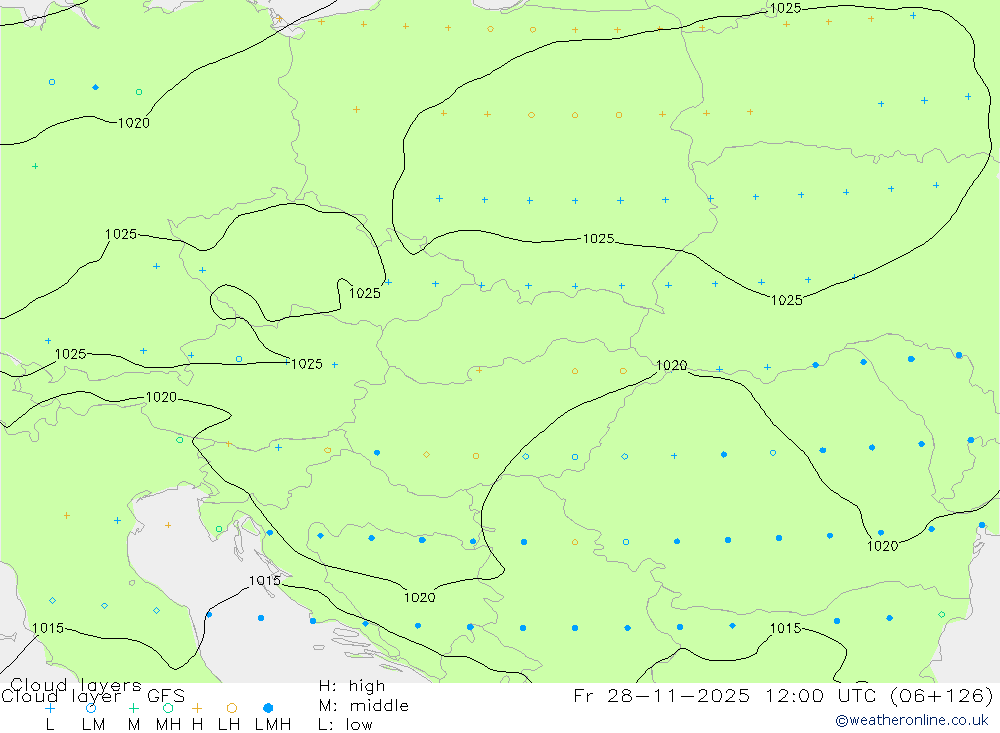
Task: Click the orange plus H legend symbol
Action: click(197, 708)
